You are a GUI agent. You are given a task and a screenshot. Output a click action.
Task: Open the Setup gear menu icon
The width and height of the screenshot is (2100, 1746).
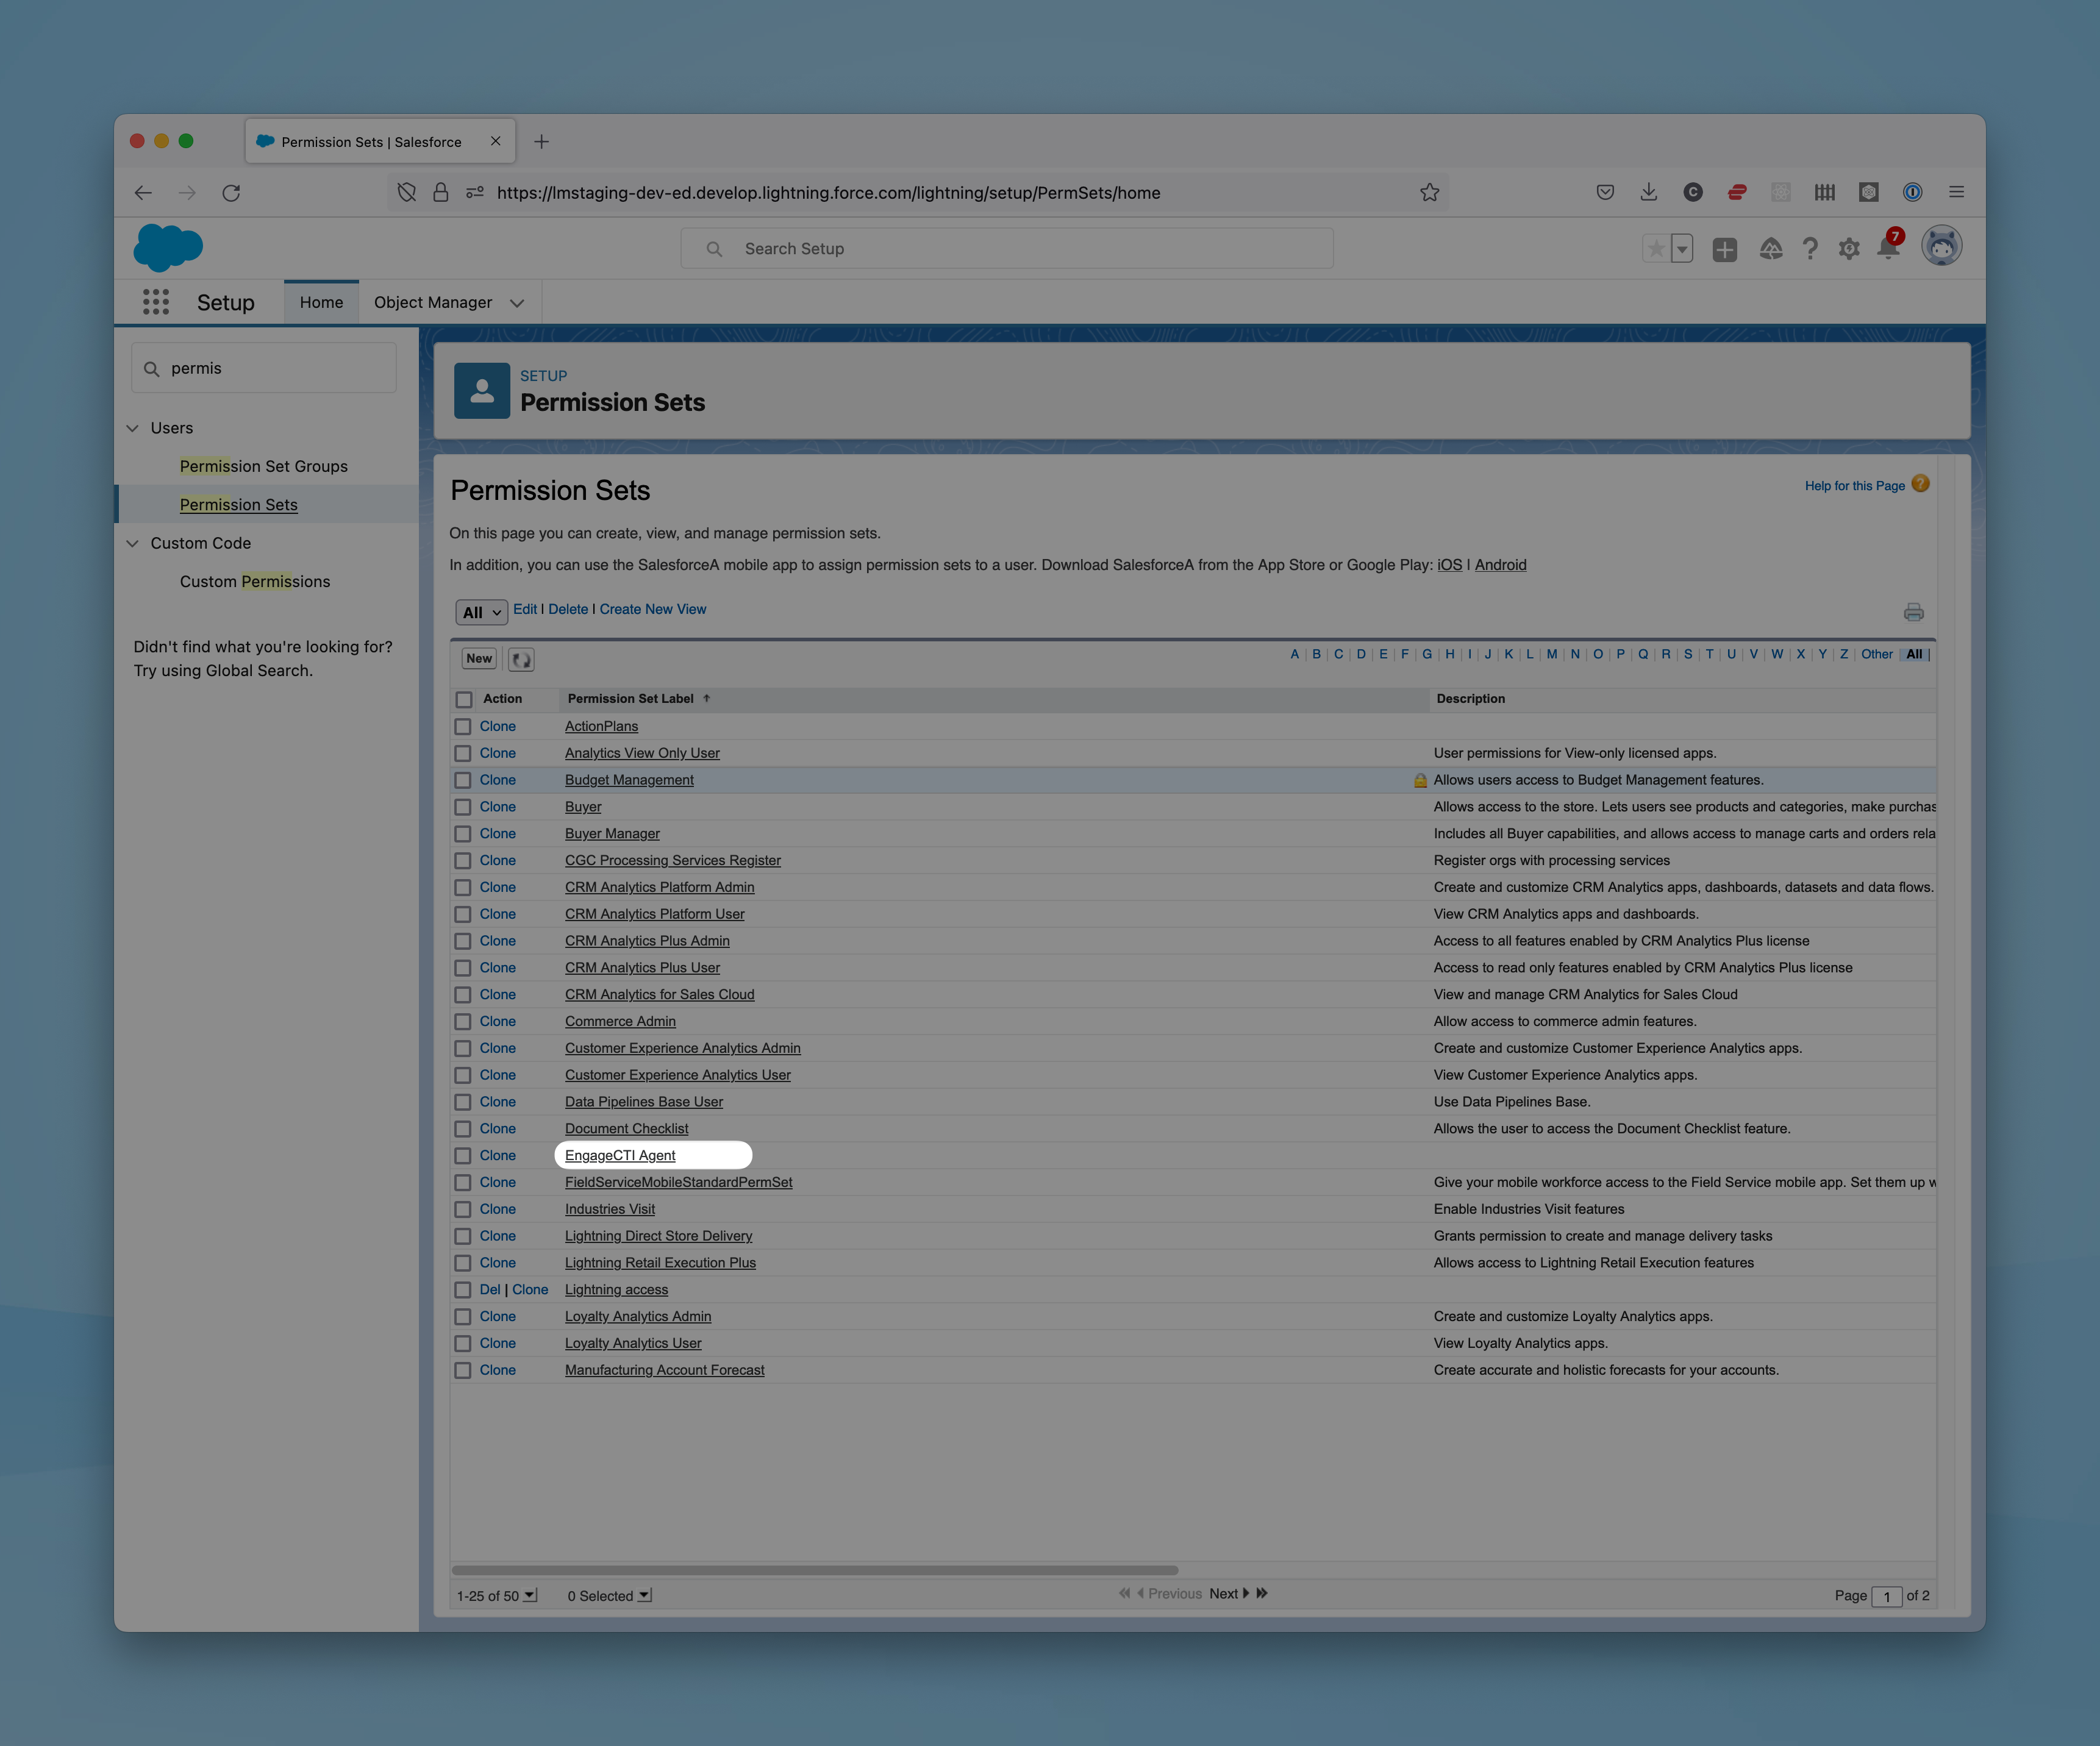pyautogui.click(x=1848, y=249)
